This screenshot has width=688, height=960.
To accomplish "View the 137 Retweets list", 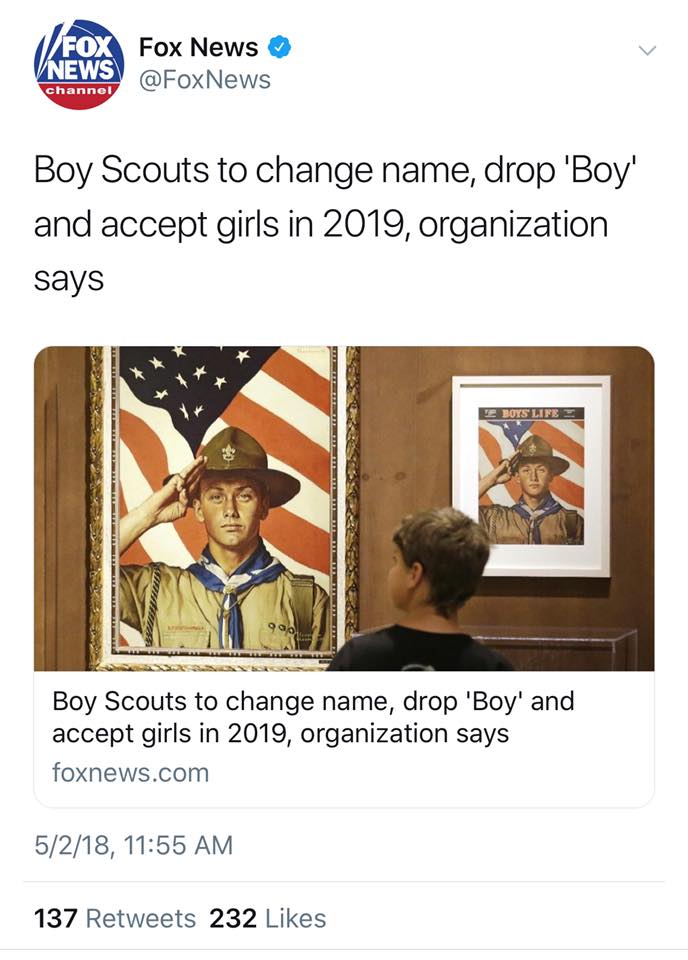I will 114,918.
